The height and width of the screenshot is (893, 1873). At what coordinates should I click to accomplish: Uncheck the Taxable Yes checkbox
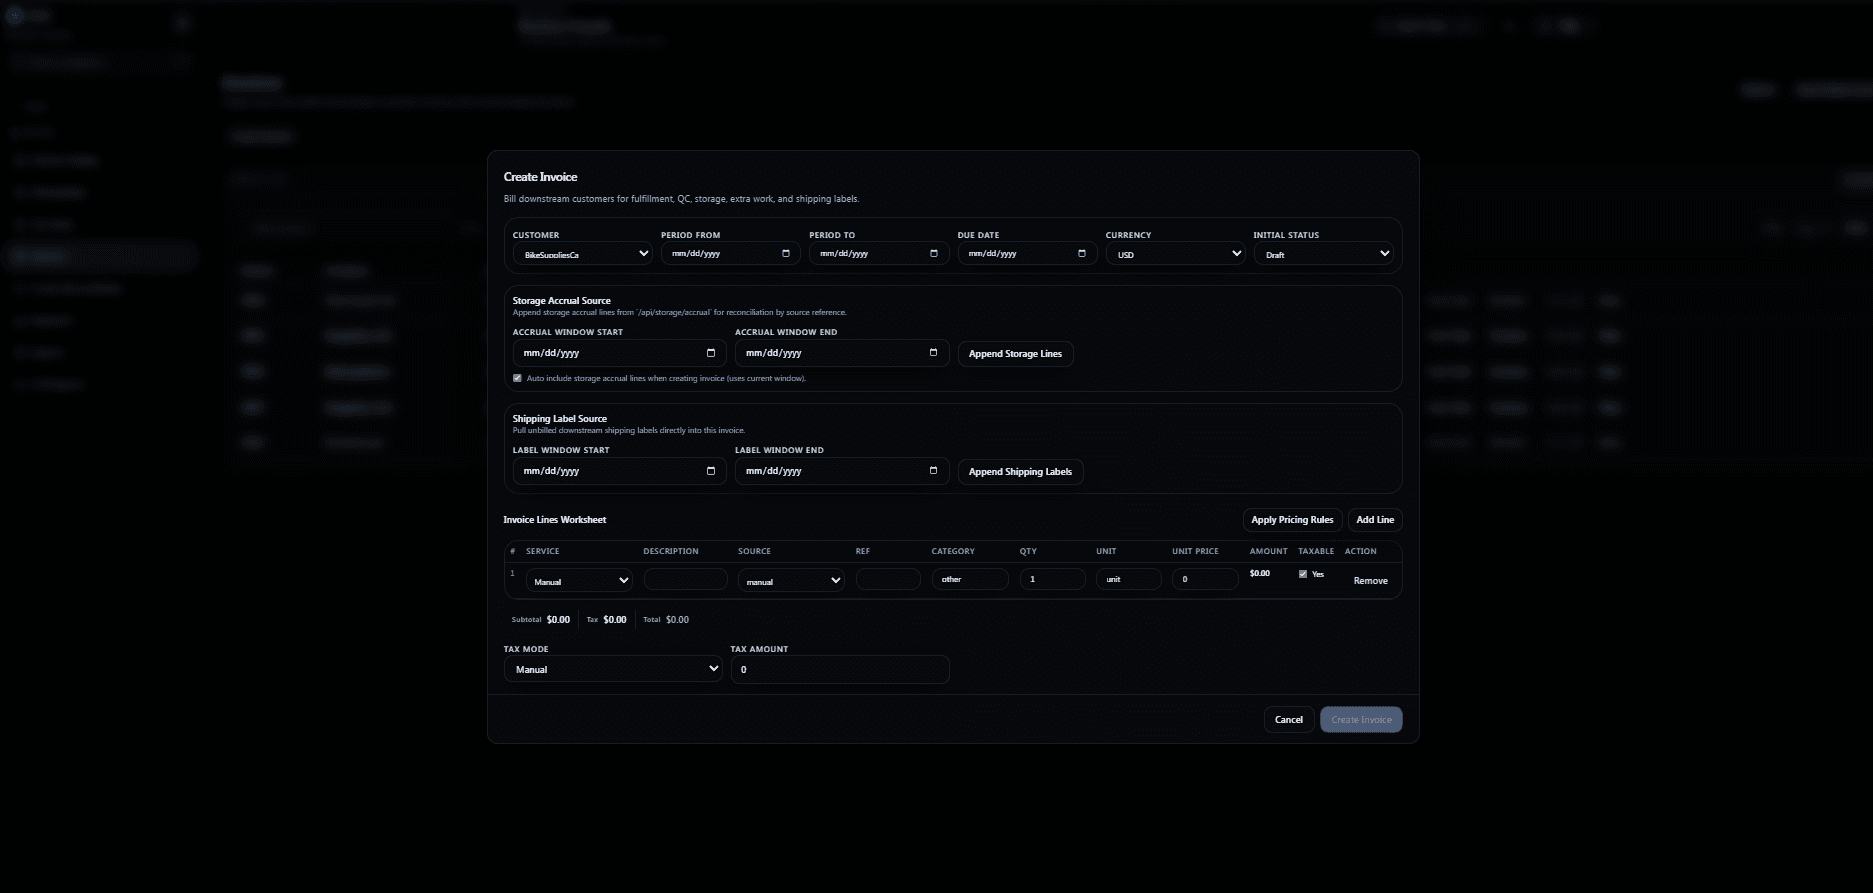(1303, 574)
